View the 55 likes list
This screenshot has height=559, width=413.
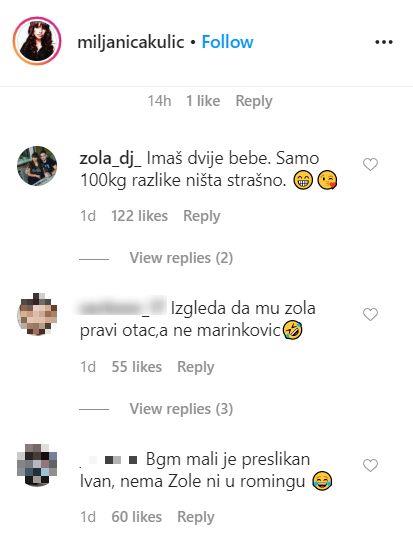(x=137, y=367)
